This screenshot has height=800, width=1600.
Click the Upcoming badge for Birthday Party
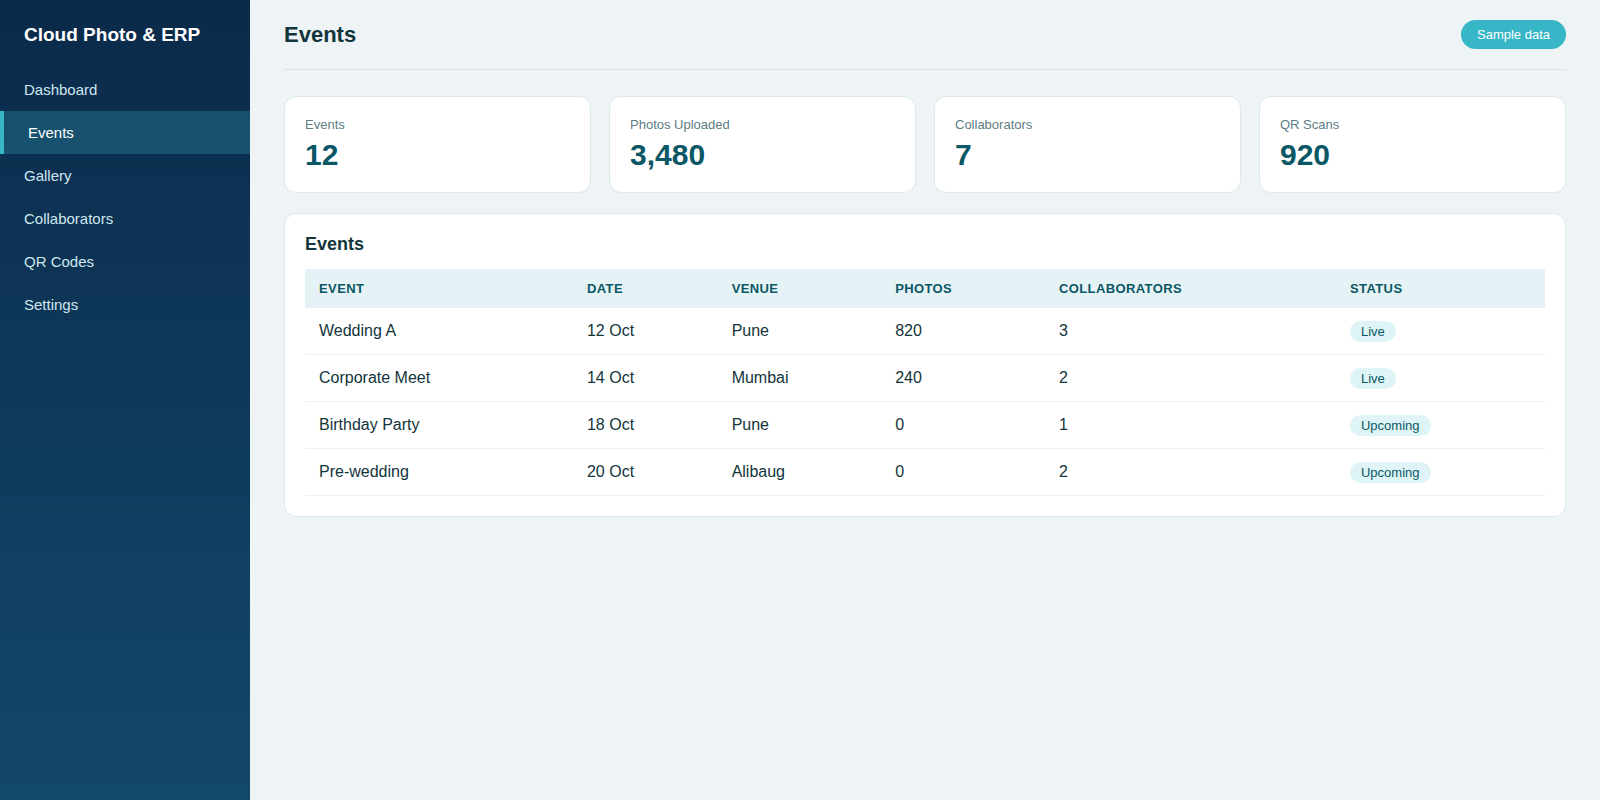1390,426
